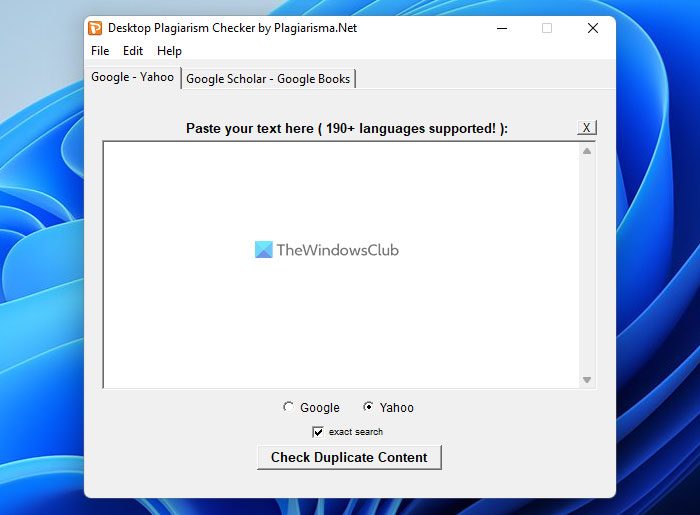Maximize the Plagiarism Checker window

point(547,28)
